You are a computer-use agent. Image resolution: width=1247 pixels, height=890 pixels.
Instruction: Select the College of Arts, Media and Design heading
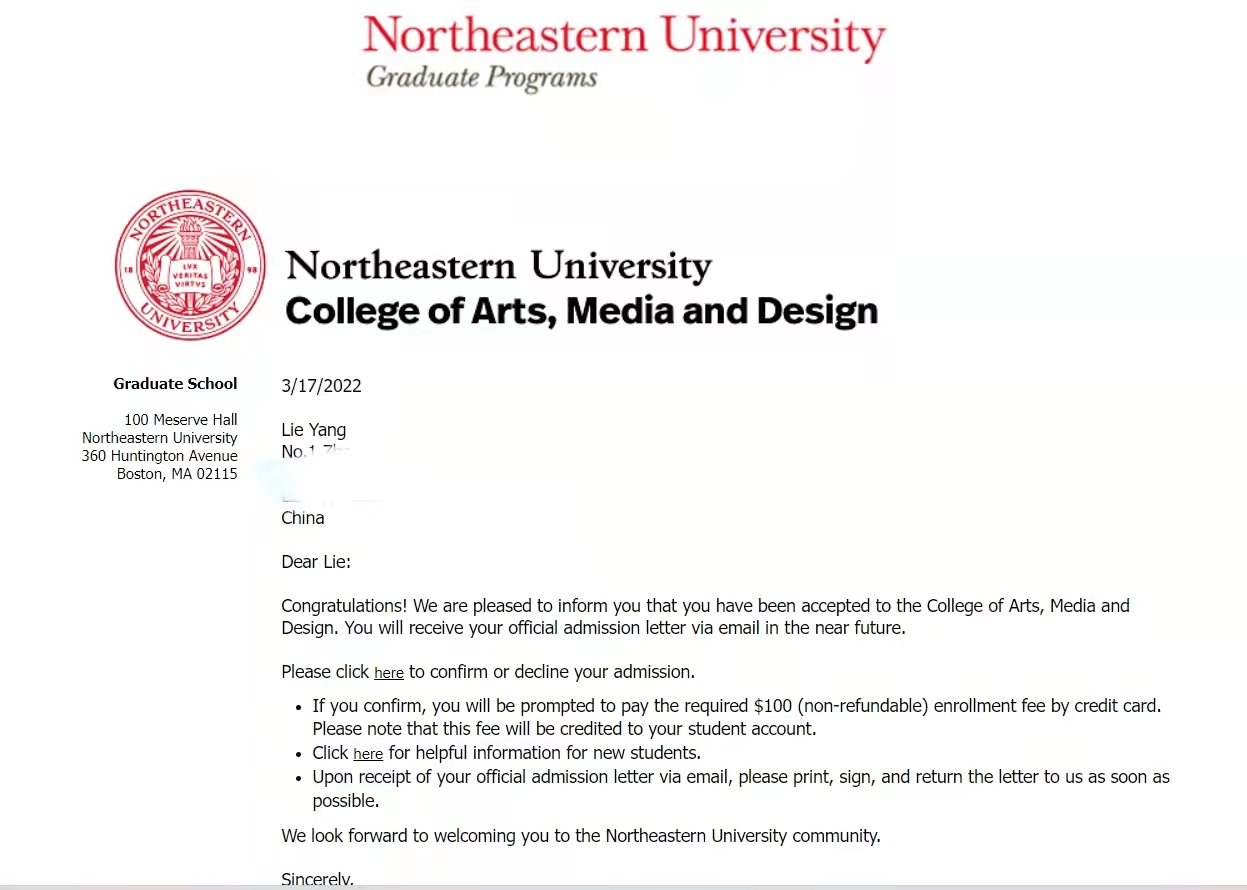click(581, 311)
